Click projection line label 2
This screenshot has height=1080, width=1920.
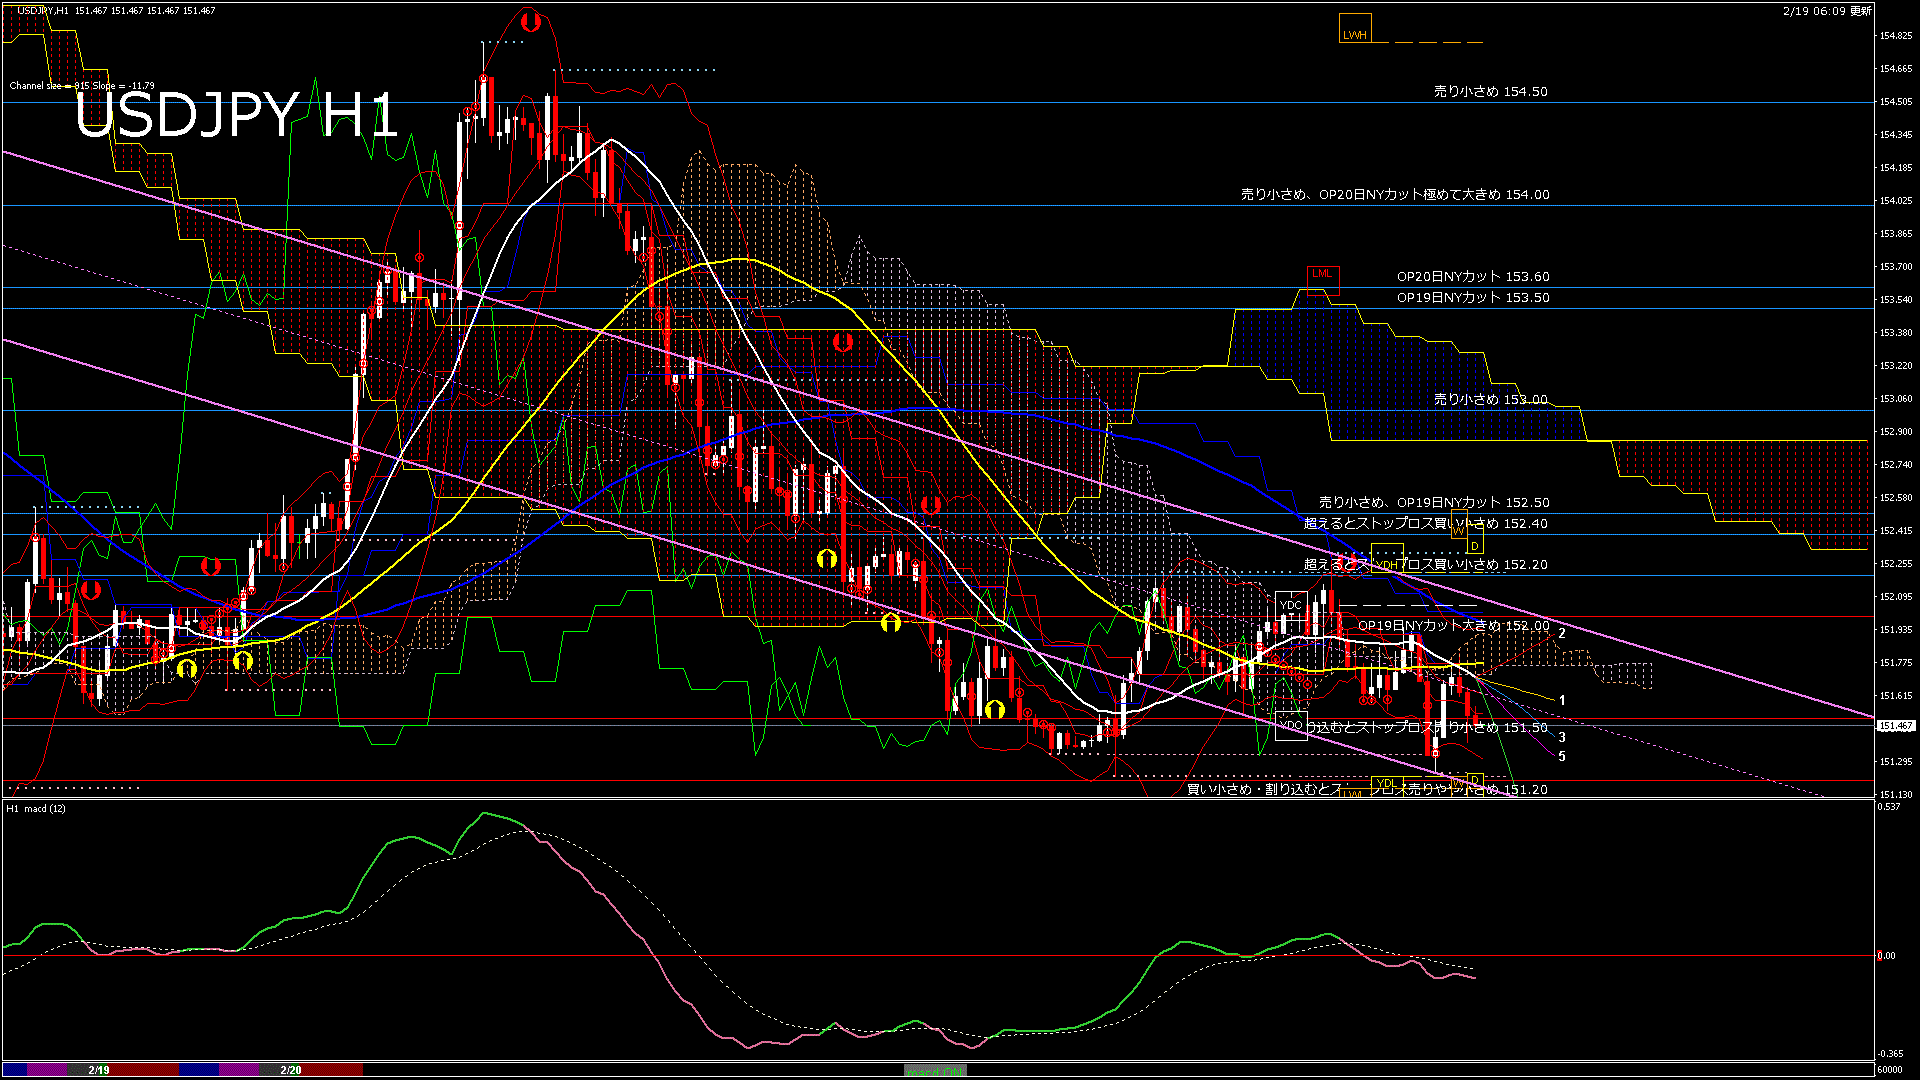1562,633
